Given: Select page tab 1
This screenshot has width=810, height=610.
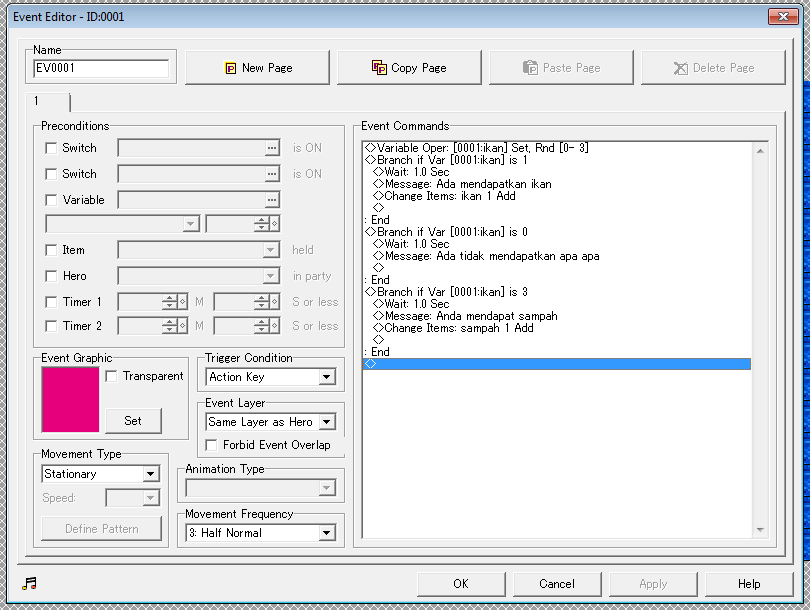Looking at the screenshot, I should (48, 101).
